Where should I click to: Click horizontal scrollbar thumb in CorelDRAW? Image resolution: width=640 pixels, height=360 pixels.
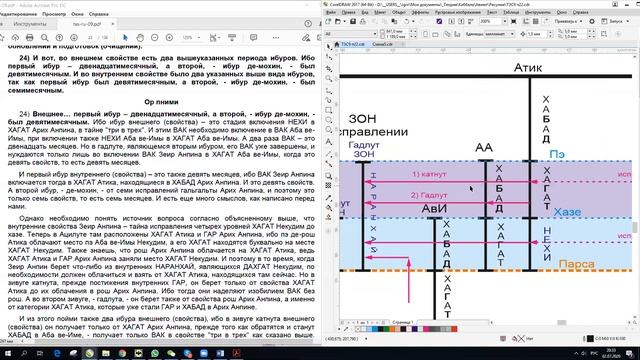coord(562,322)
